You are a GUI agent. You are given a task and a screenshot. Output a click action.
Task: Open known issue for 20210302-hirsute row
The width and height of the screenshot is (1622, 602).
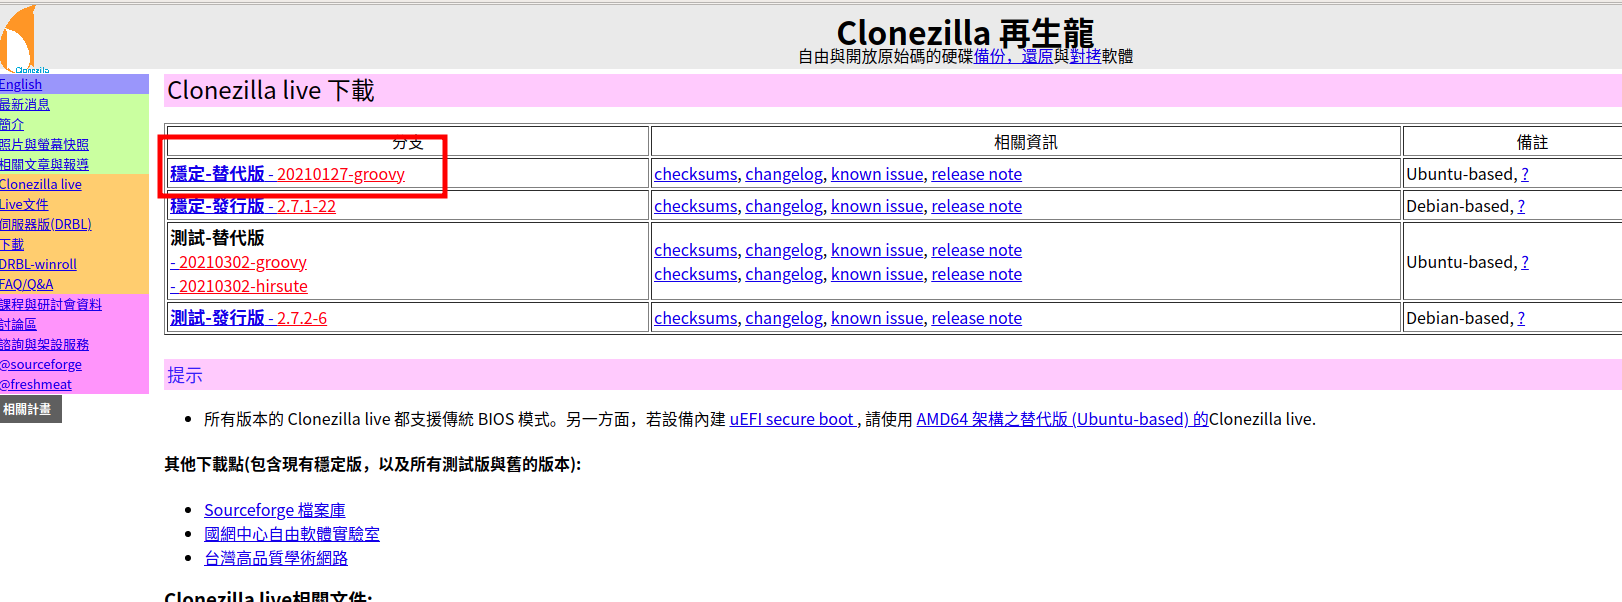(x=877, y=274)
